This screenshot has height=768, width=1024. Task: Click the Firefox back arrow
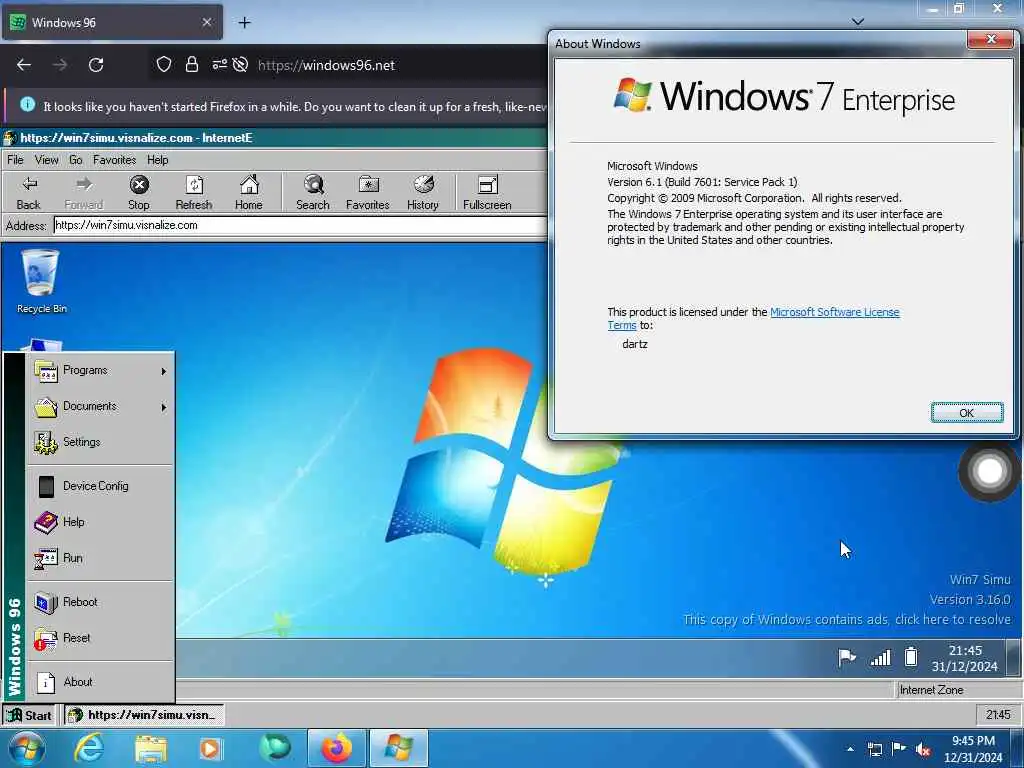coord(24,65)
